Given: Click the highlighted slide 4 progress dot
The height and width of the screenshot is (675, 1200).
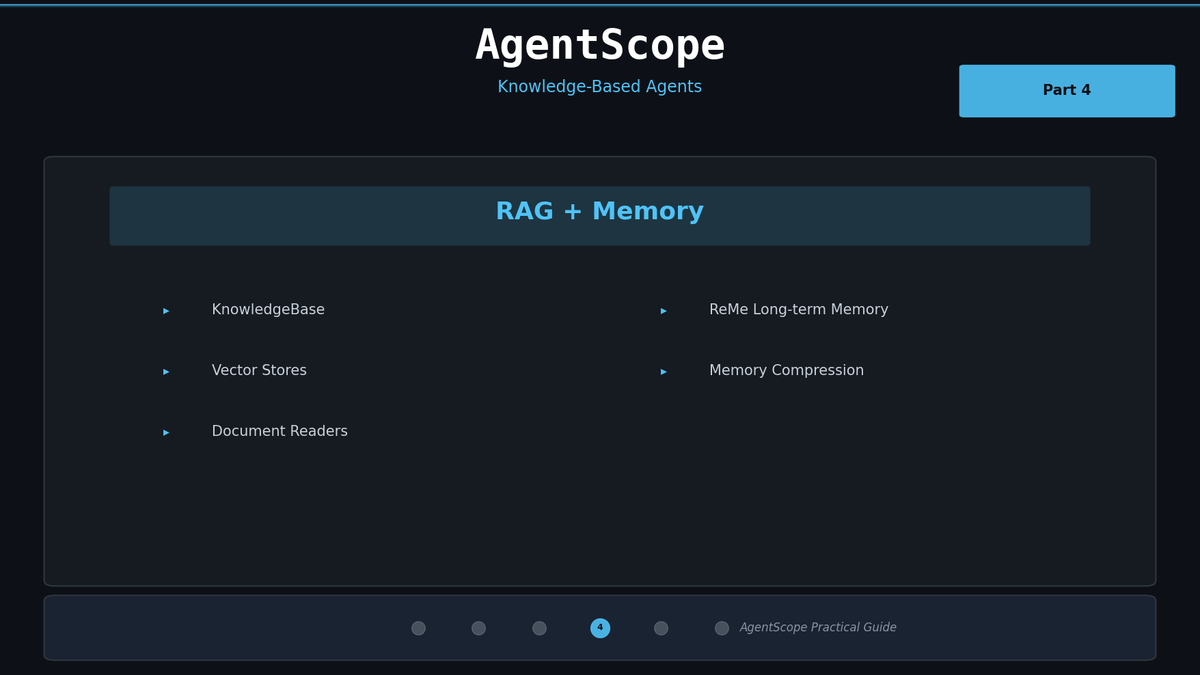Looking at the screenshot, I should point(600,628).
